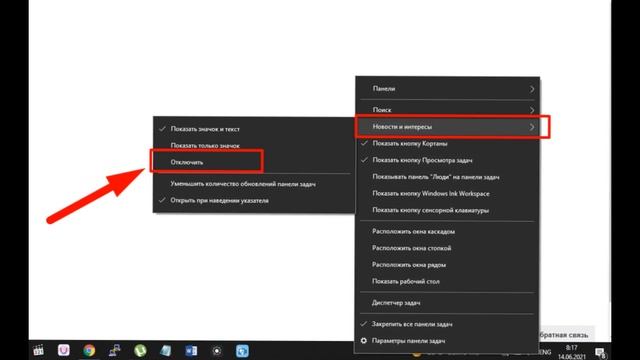
Task: Enable 'Показать кнопку Windows Ink Workspace'
Action: (x=448, y=193)
